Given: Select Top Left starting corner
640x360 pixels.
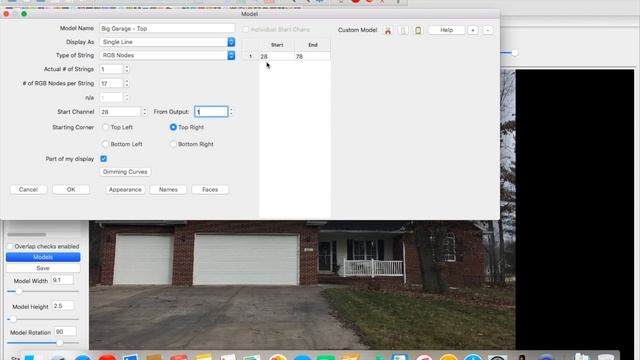Looking at the screenshot, I should [x=106, y=127].
